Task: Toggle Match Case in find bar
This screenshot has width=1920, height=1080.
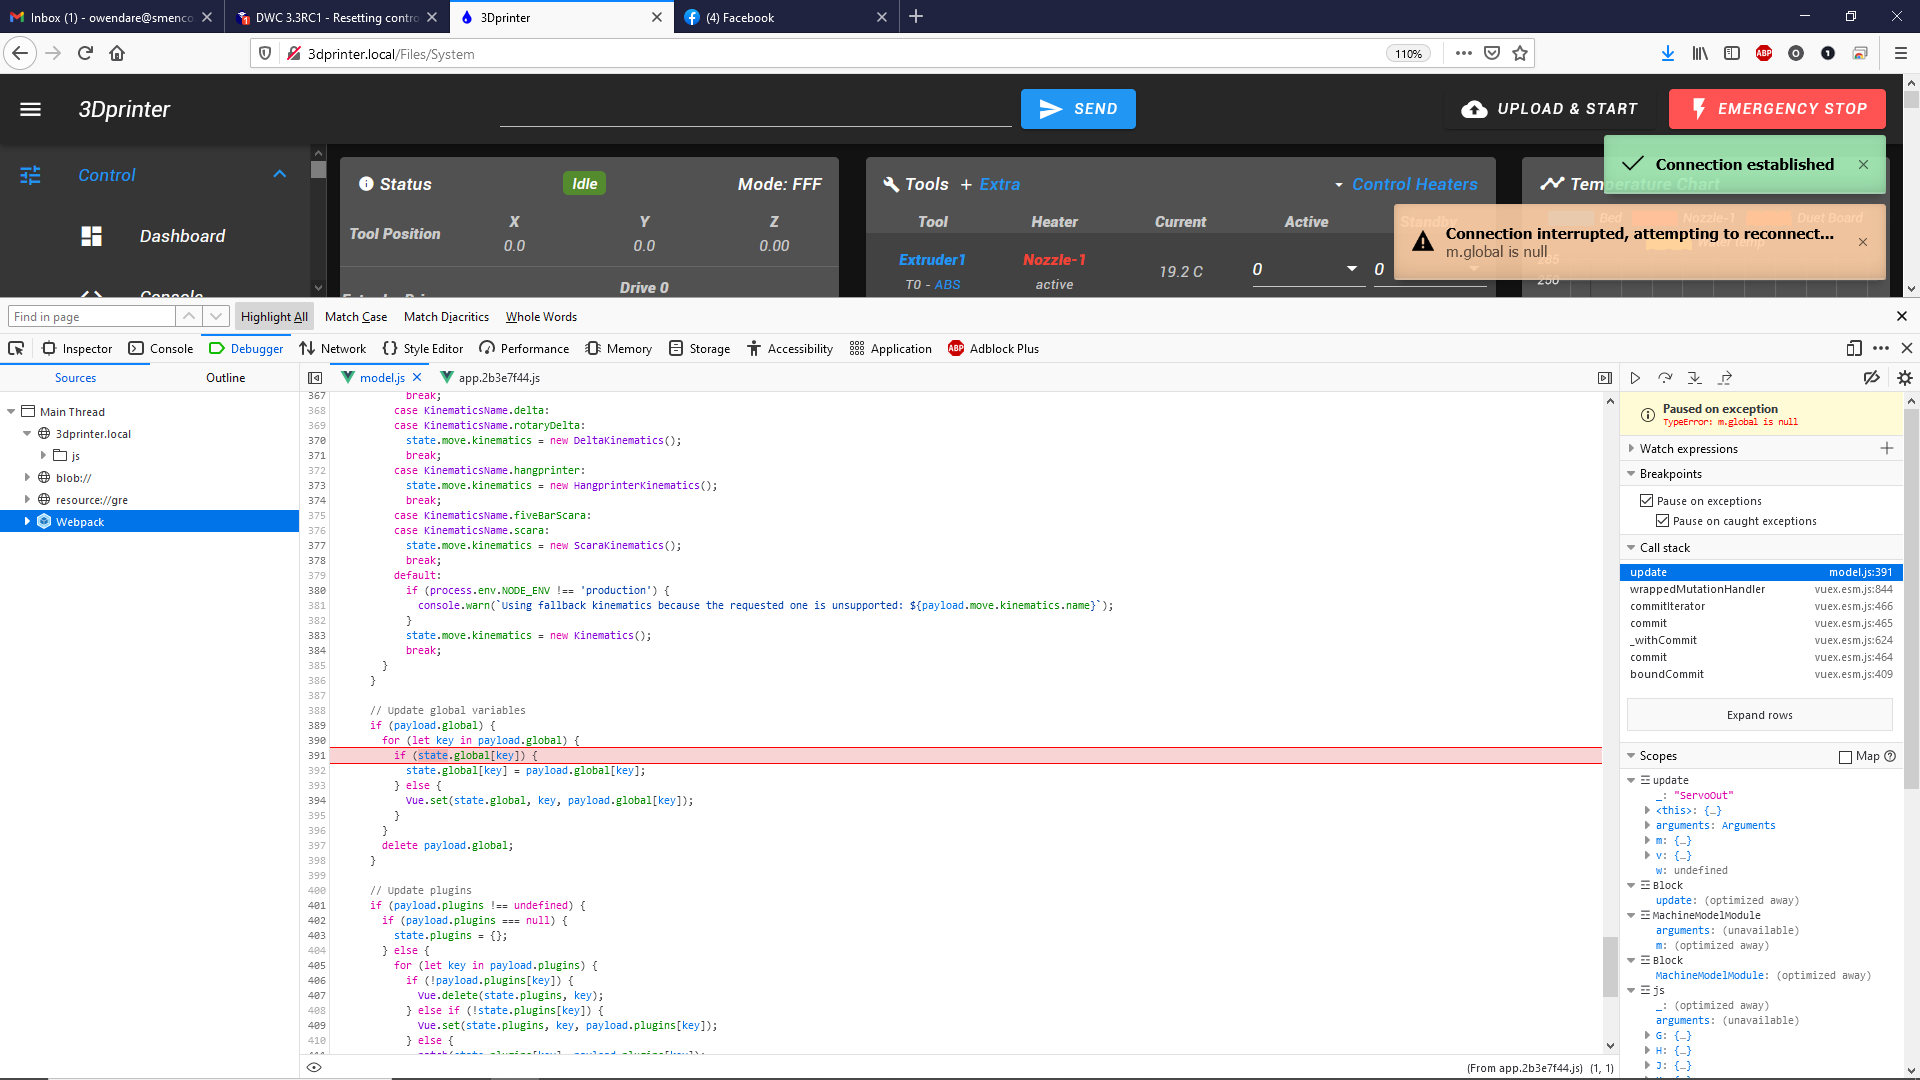Action: pos(356,317)
